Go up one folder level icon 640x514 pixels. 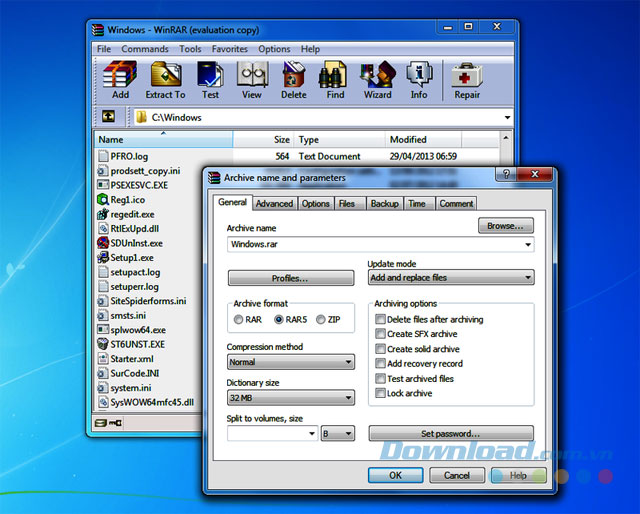coord(108,117)
